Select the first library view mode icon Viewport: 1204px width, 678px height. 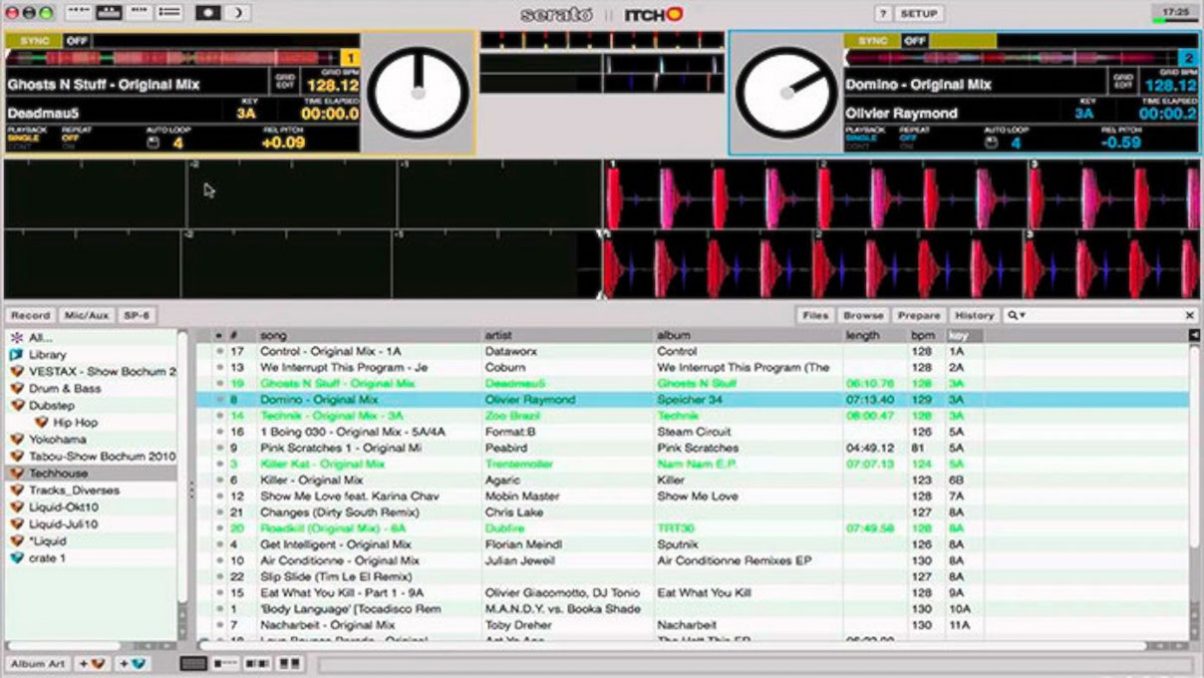194,663
